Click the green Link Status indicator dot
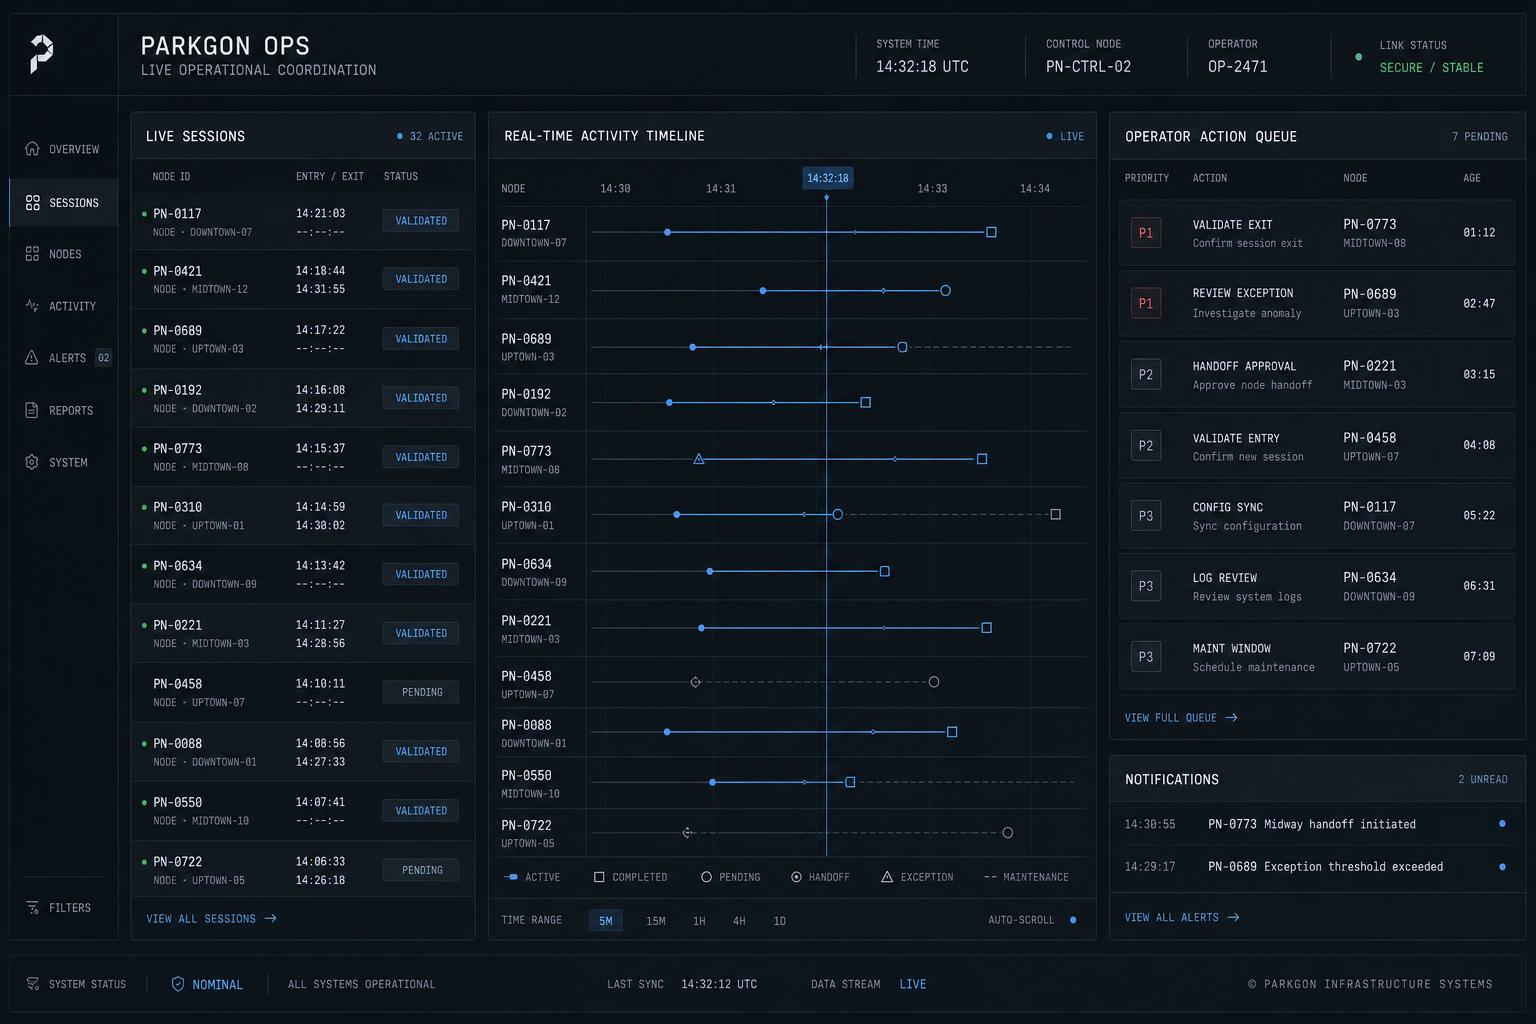Viewport: 1536px width, 1024px height. pos(1358,57)
